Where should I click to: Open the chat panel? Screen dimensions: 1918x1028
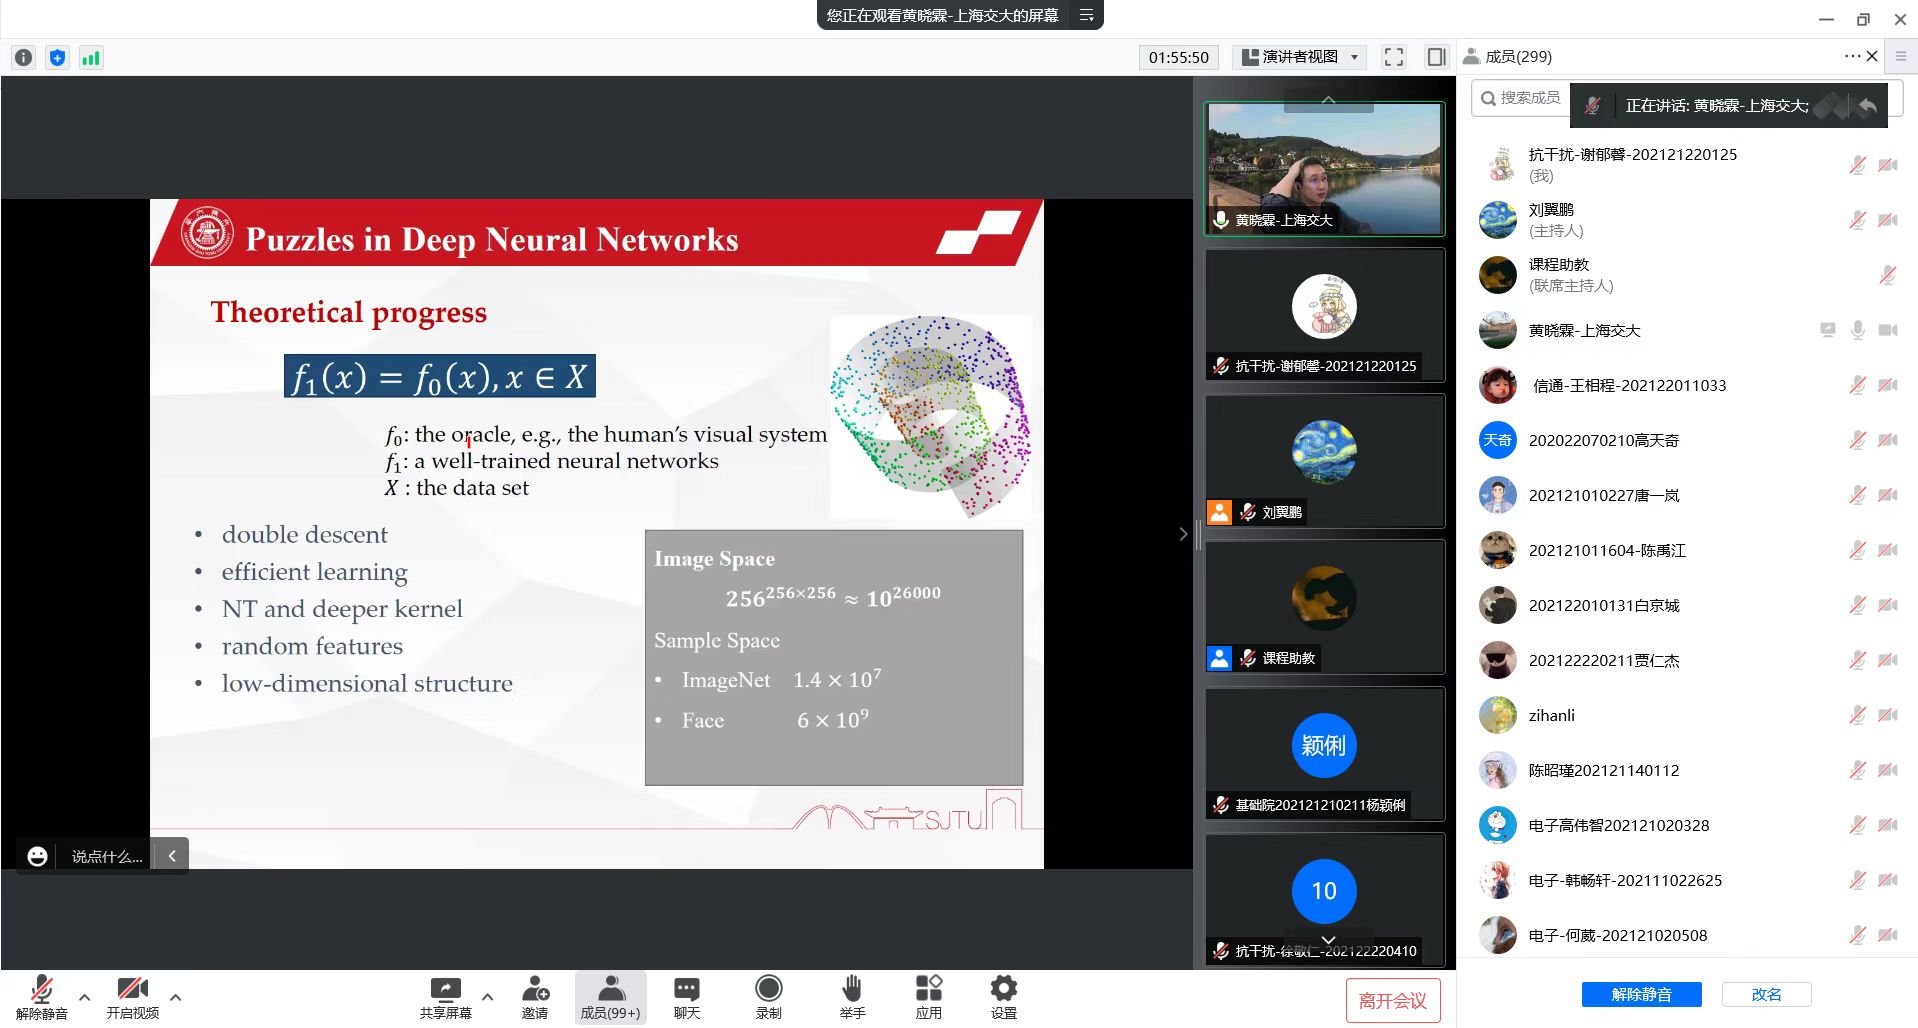tap(686, 990)
